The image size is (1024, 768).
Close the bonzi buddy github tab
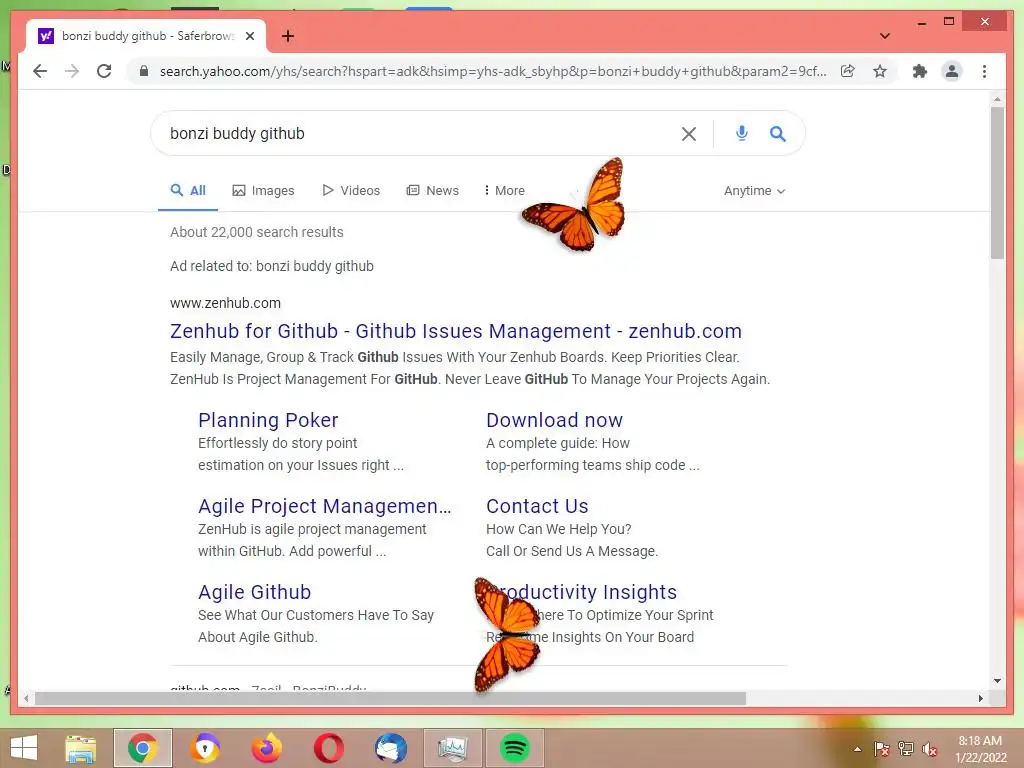point(249,36)
